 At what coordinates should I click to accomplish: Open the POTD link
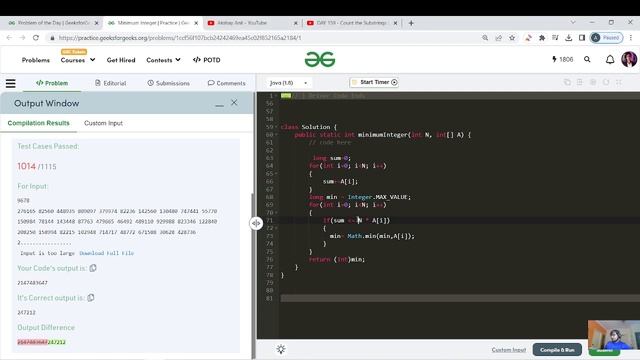207,60
